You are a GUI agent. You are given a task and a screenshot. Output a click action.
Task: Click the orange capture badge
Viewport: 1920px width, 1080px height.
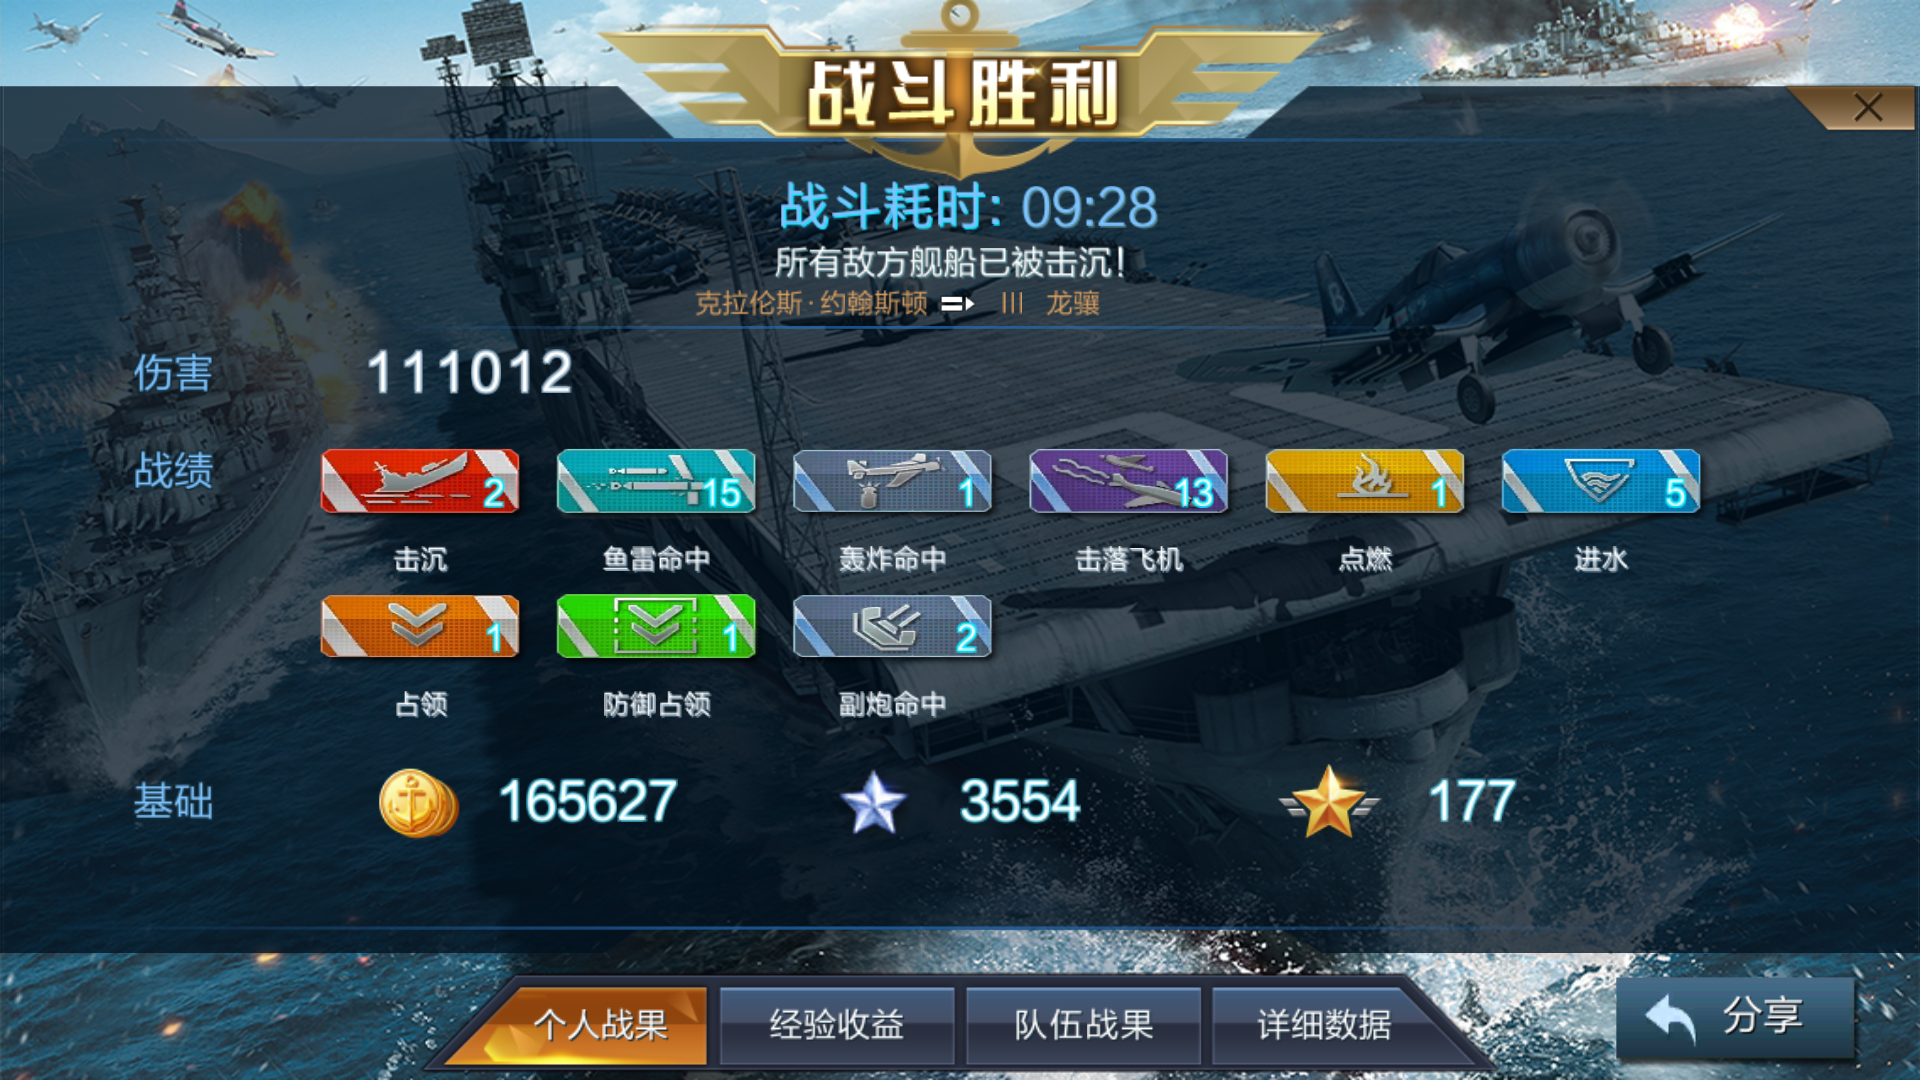(x=420, y=626)
